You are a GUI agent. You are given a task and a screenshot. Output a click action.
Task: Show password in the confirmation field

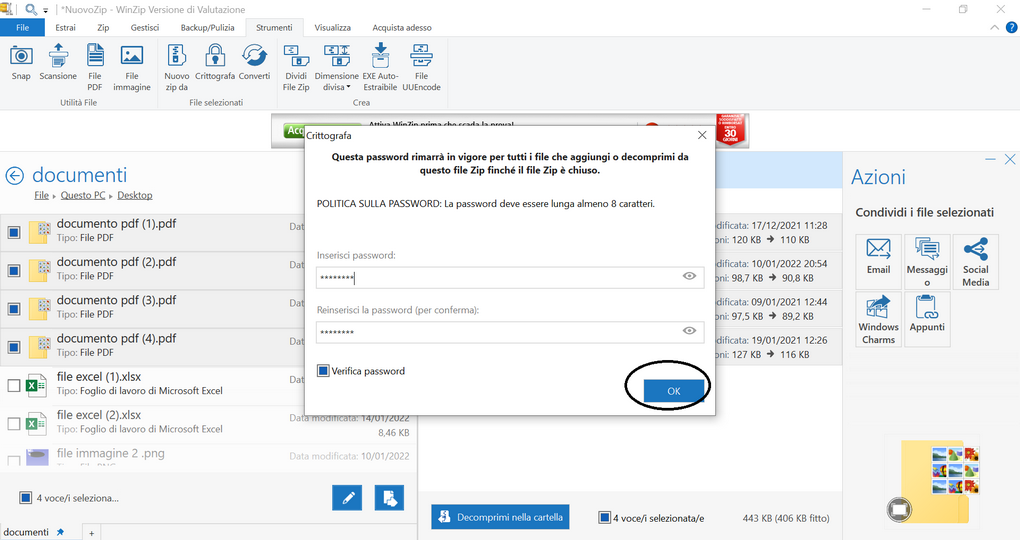689,331
